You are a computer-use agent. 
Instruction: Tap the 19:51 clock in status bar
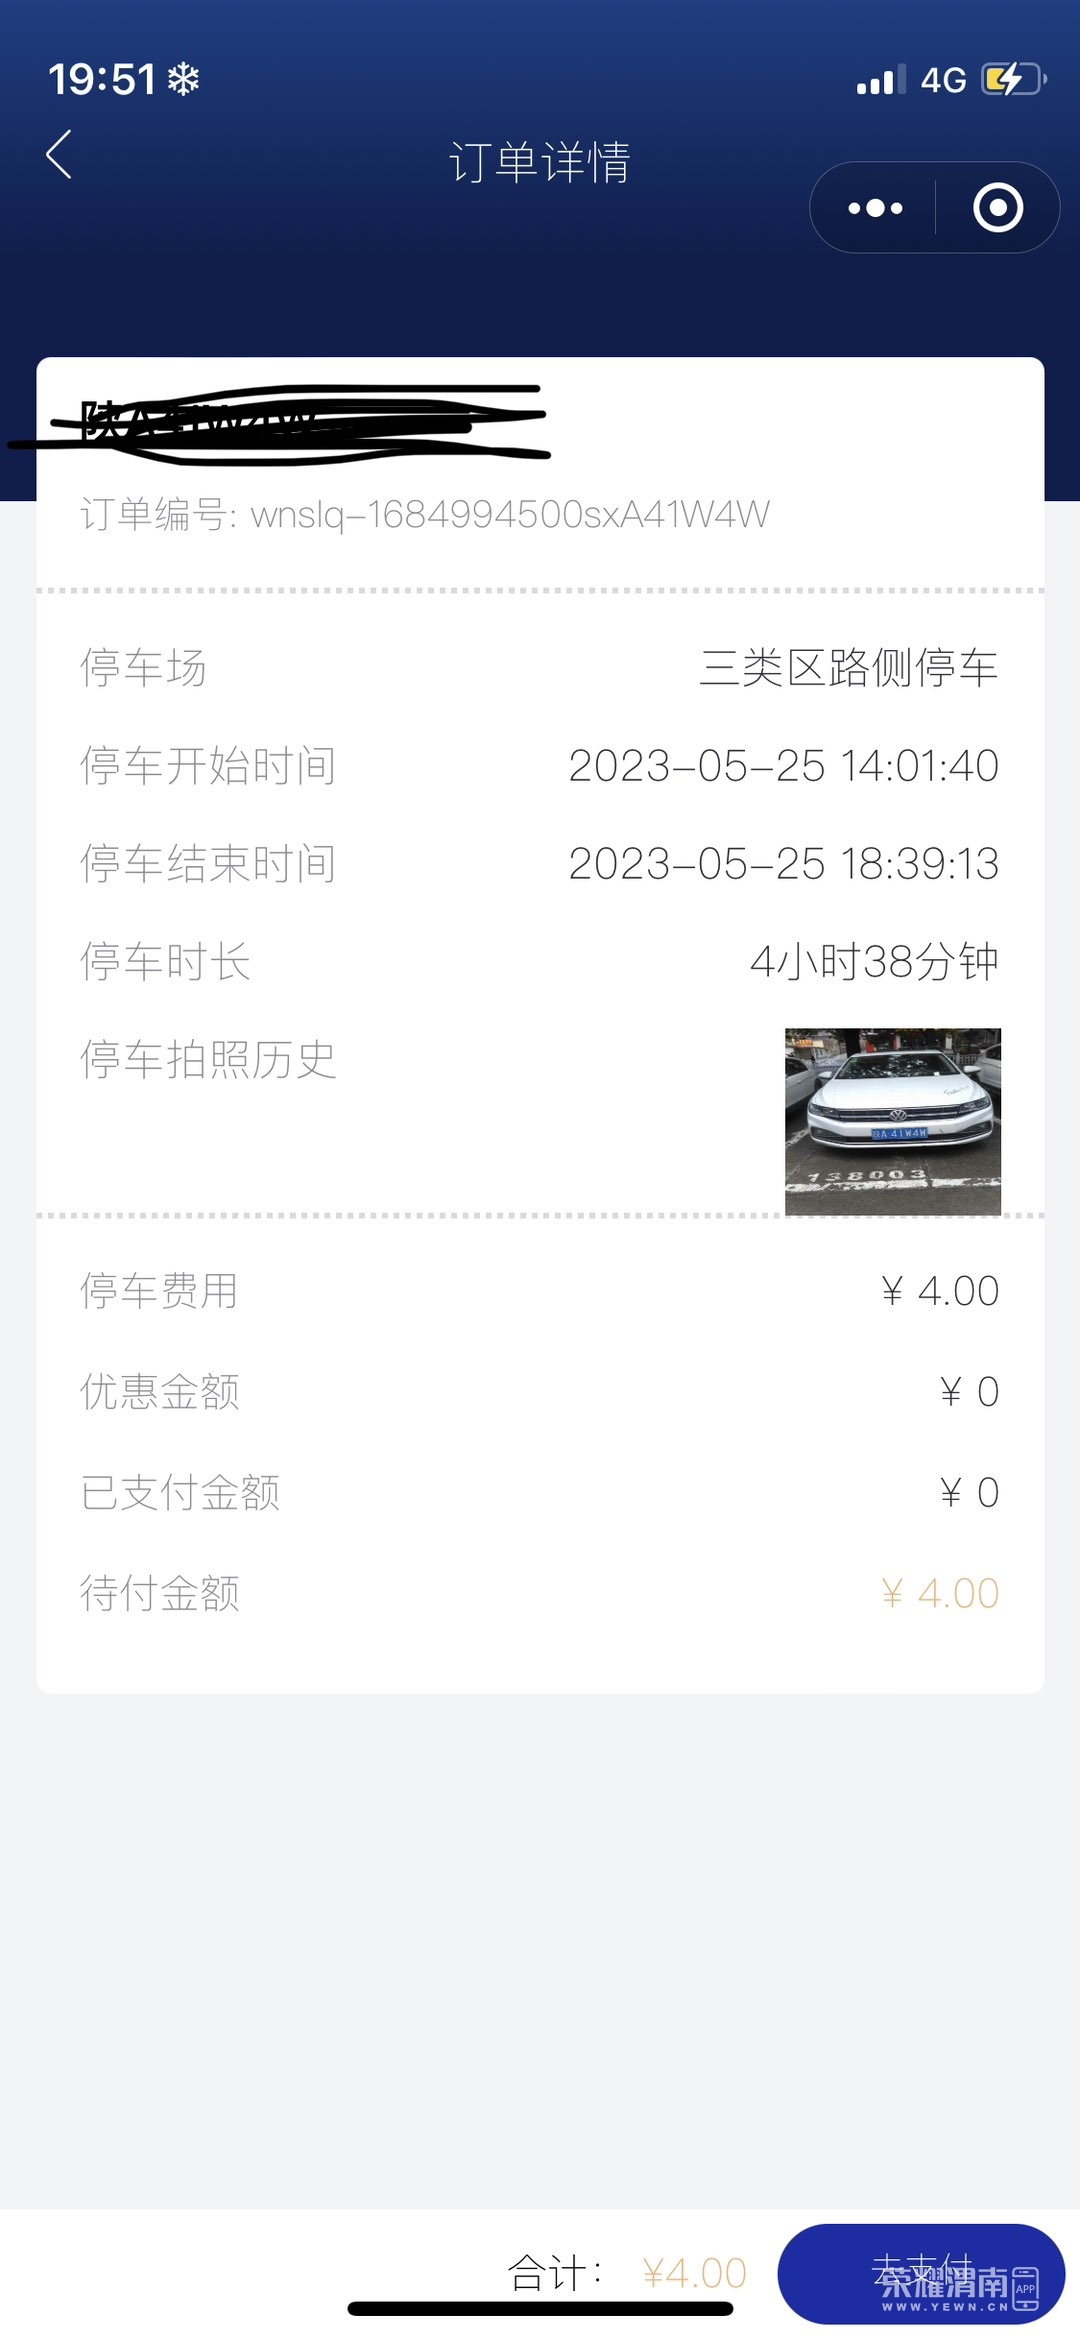(102, 79)
